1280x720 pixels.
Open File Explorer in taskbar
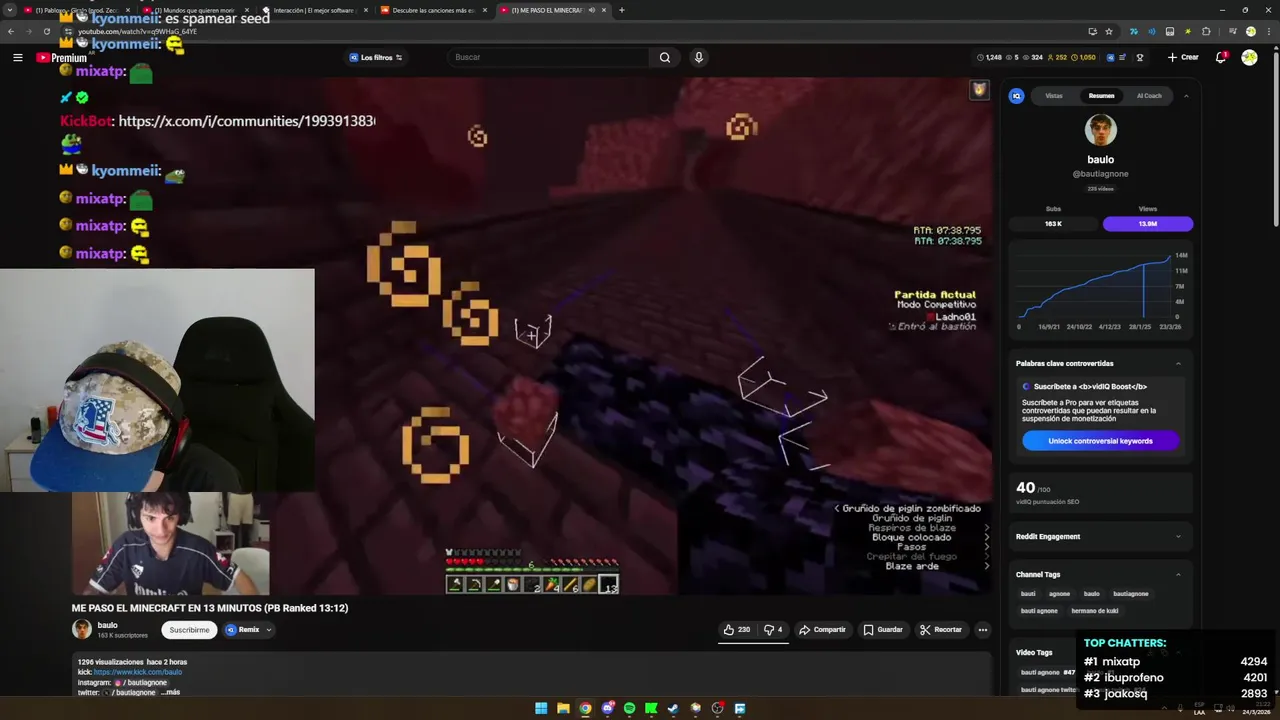563,708
